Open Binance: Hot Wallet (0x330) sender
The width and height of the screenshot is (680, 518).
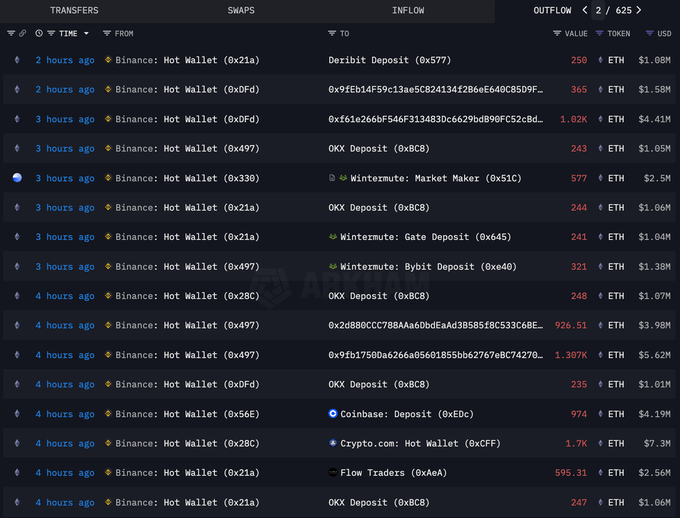pyautogui.click(x=187, y=178)
